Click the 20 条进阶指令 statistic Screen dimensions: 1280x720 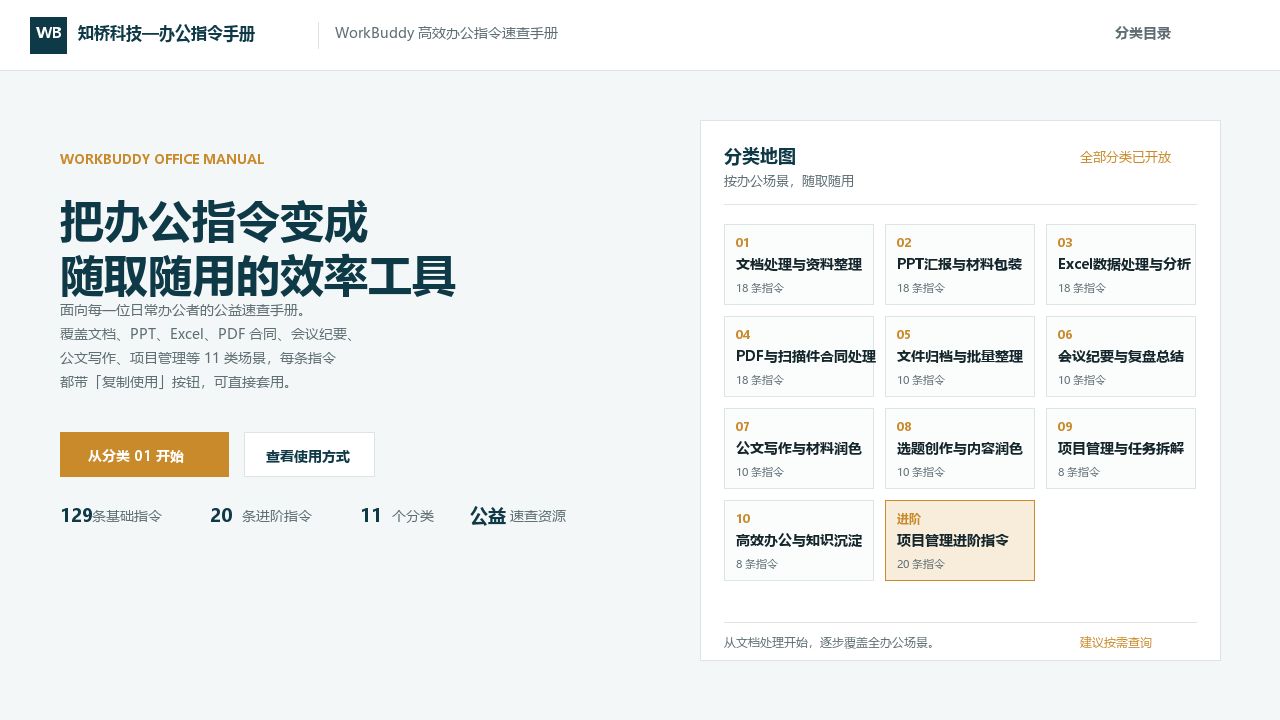point(261,516)
